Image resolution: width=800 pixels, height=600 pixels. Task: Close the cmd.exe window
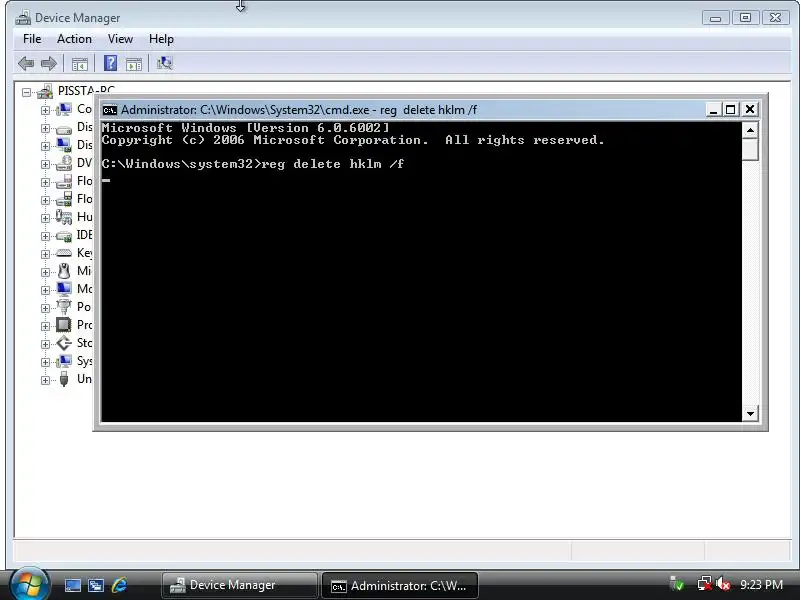pyautogui.click(x=749, y=110)
